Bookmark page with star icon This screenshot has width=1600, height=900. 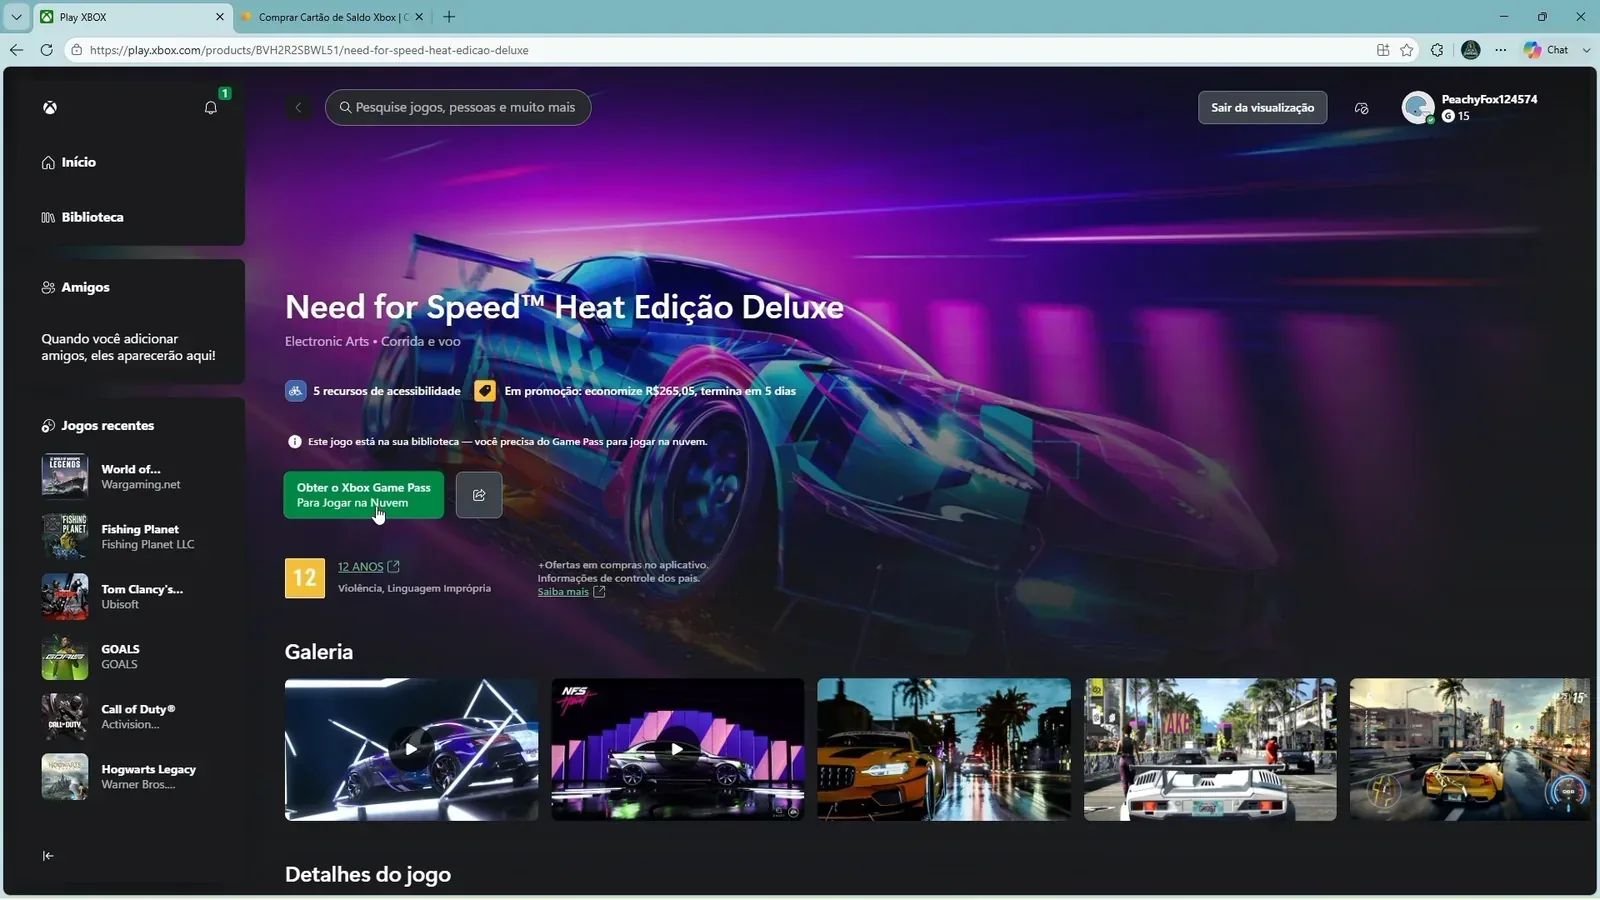click(x=1407, y=50)
